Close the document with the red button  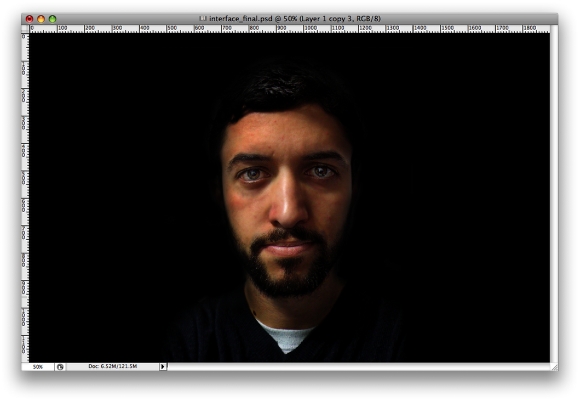tap(29, 19)
